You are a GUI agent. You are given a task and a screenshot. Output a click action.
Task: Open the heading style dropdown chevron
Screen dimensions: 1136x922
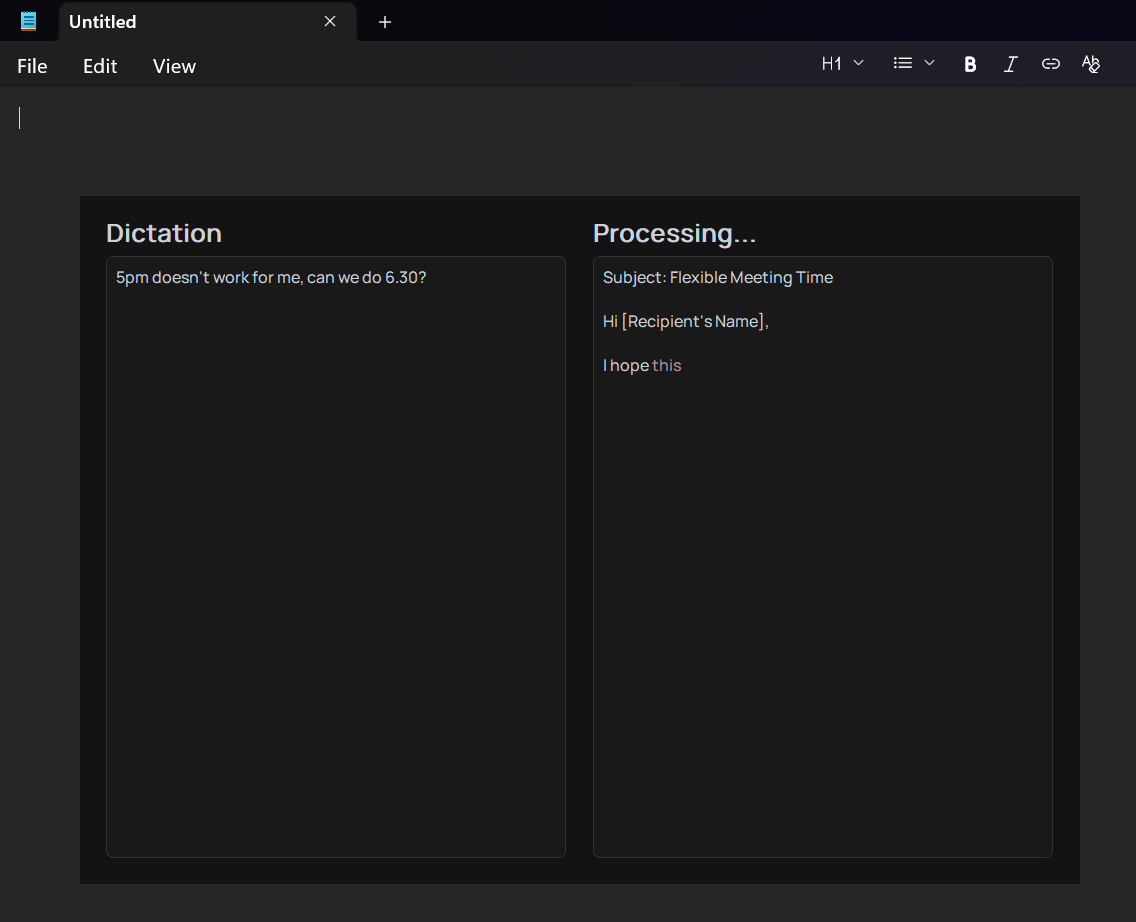(x=858, y=63)
